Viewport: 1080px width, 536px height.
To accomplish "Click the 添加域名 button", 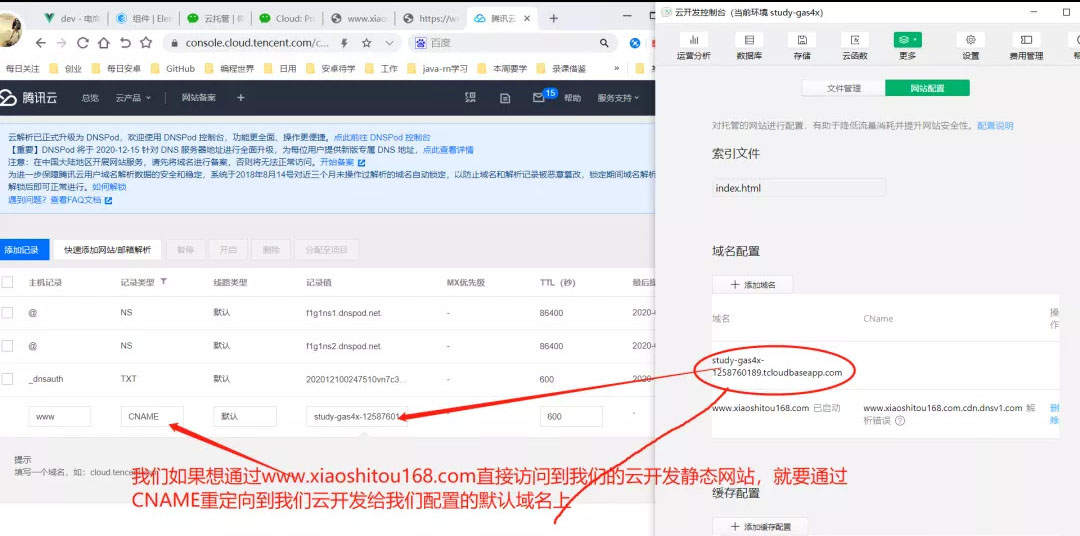I will tap(753, 284).
